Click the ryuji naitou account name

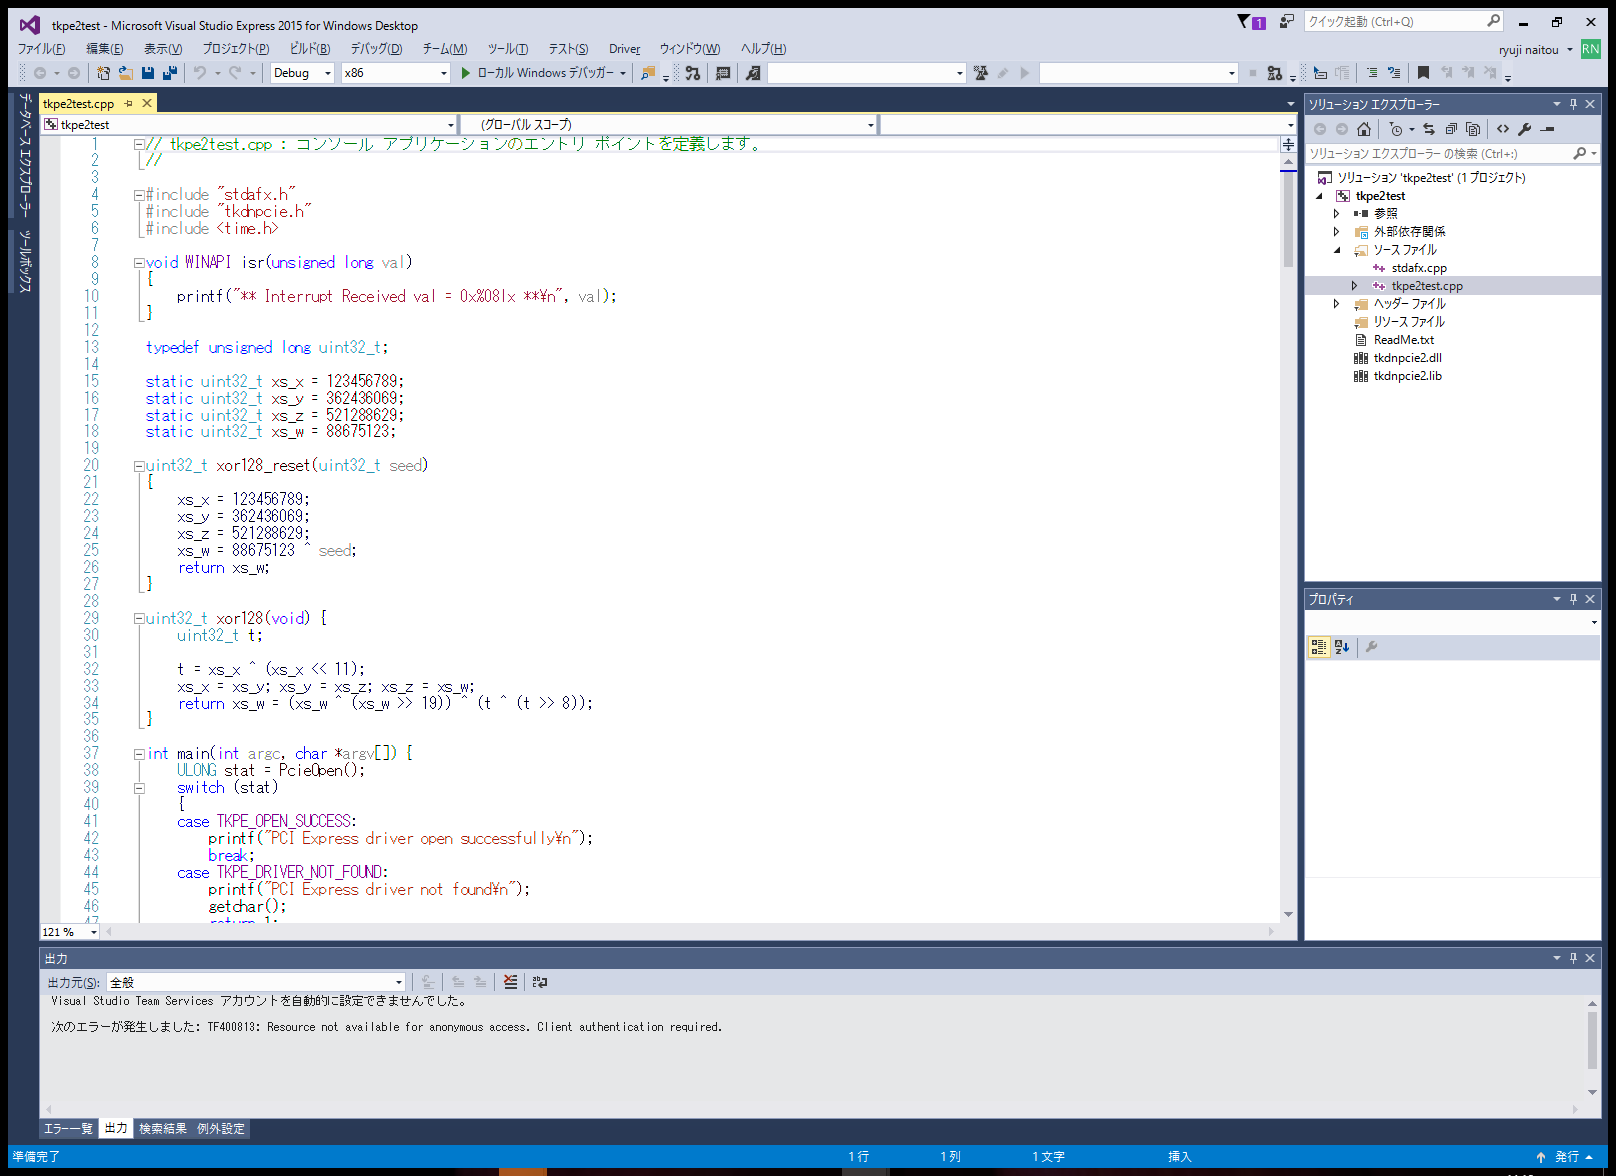click(1528, 50)
